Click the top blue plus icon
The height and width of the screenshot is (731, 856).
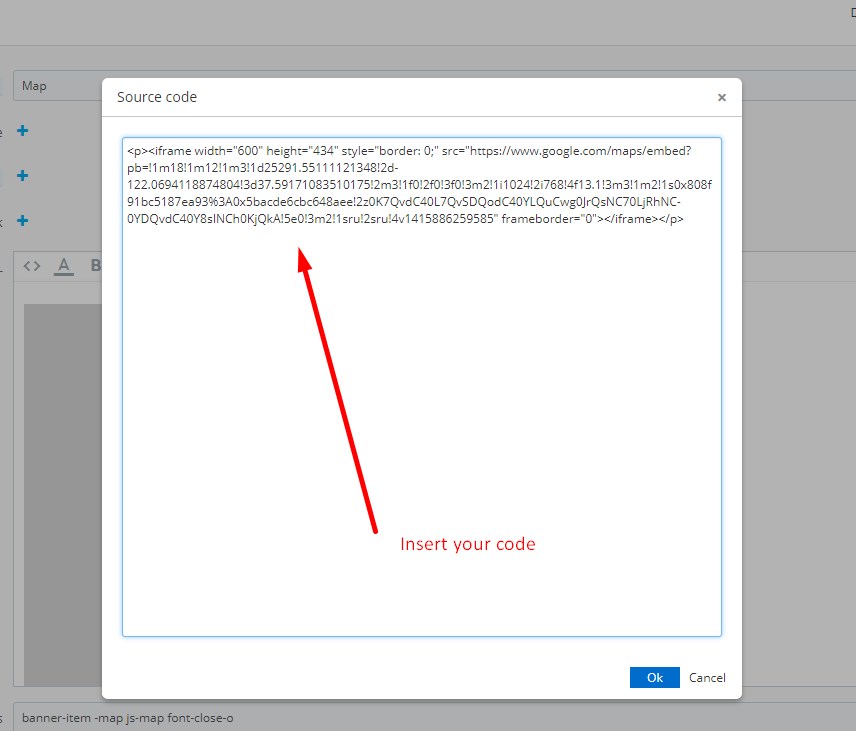coord(22,131)
